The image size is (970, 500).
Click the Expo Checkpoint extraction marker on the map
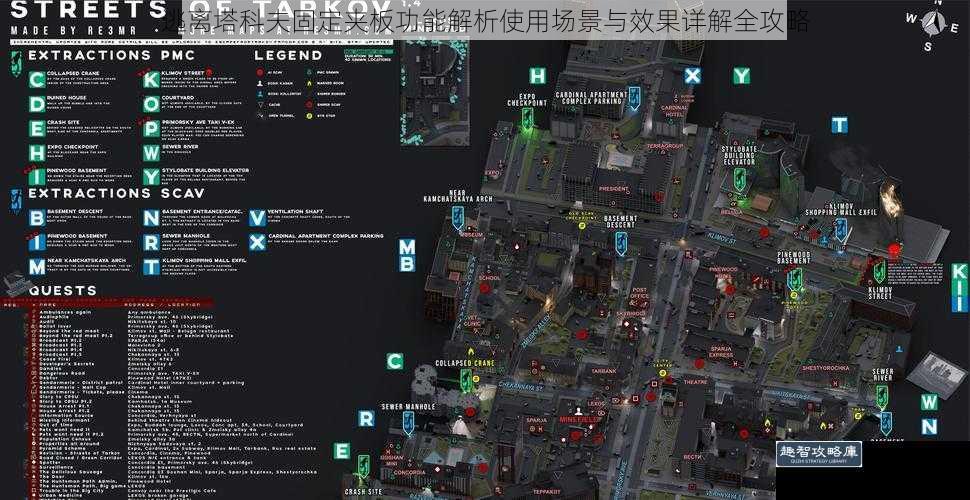tap(527, 118)
